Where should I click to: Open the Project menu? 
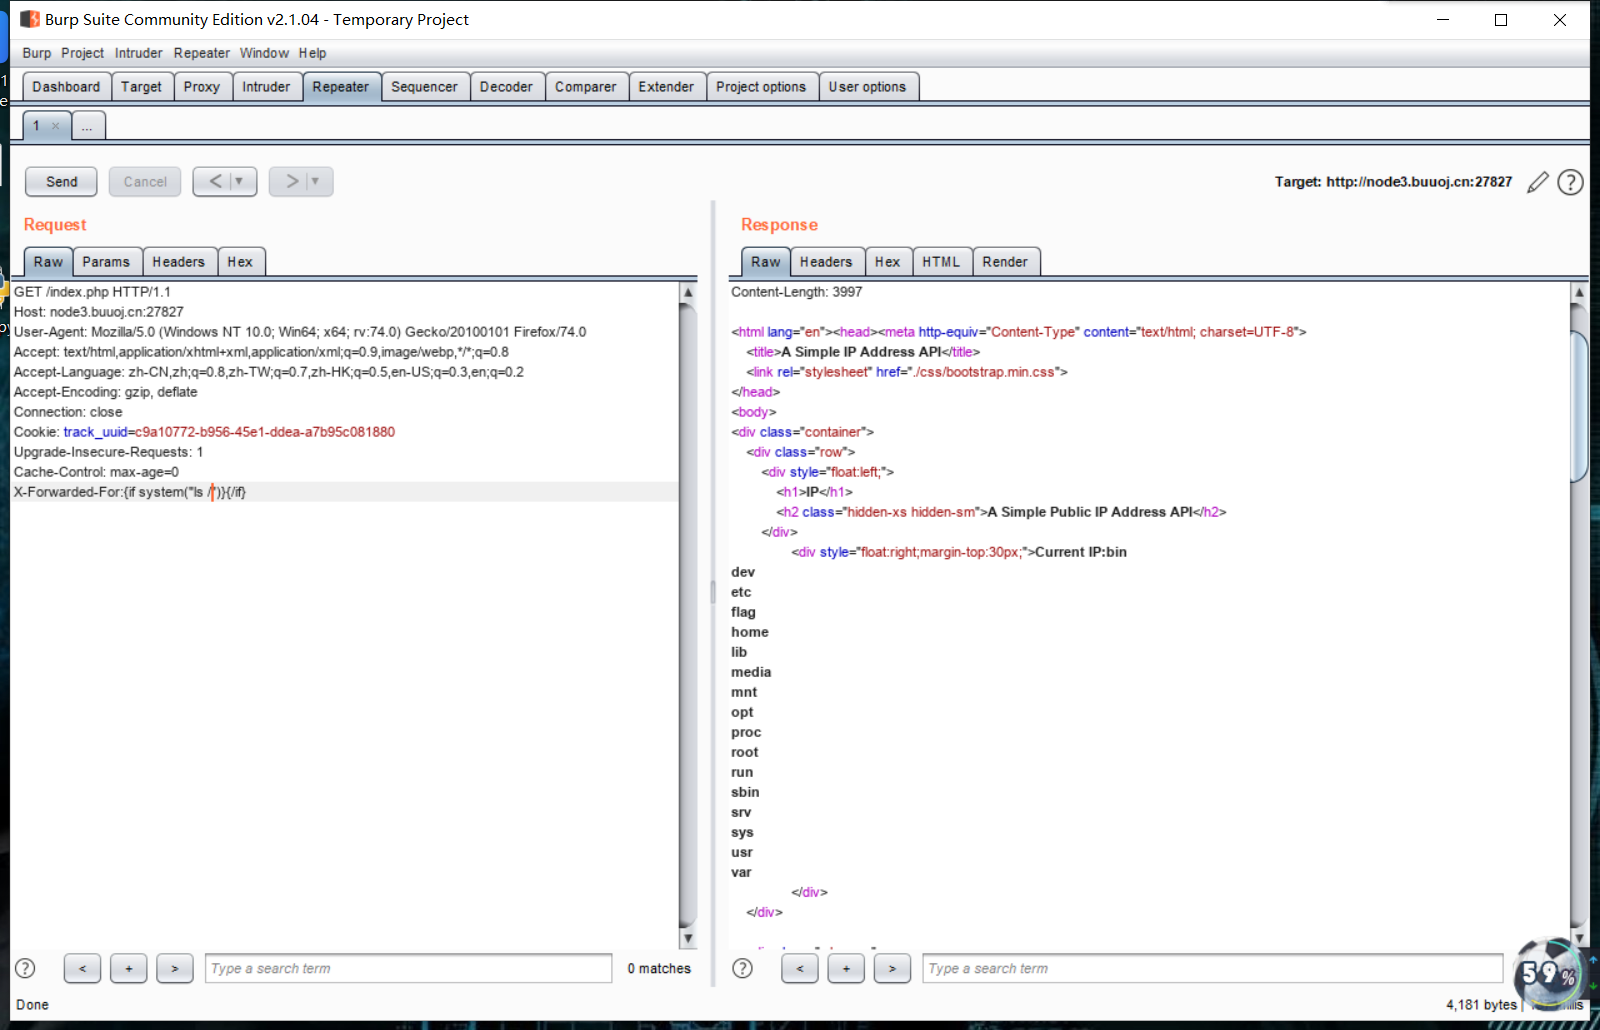[x=82, y=53]
